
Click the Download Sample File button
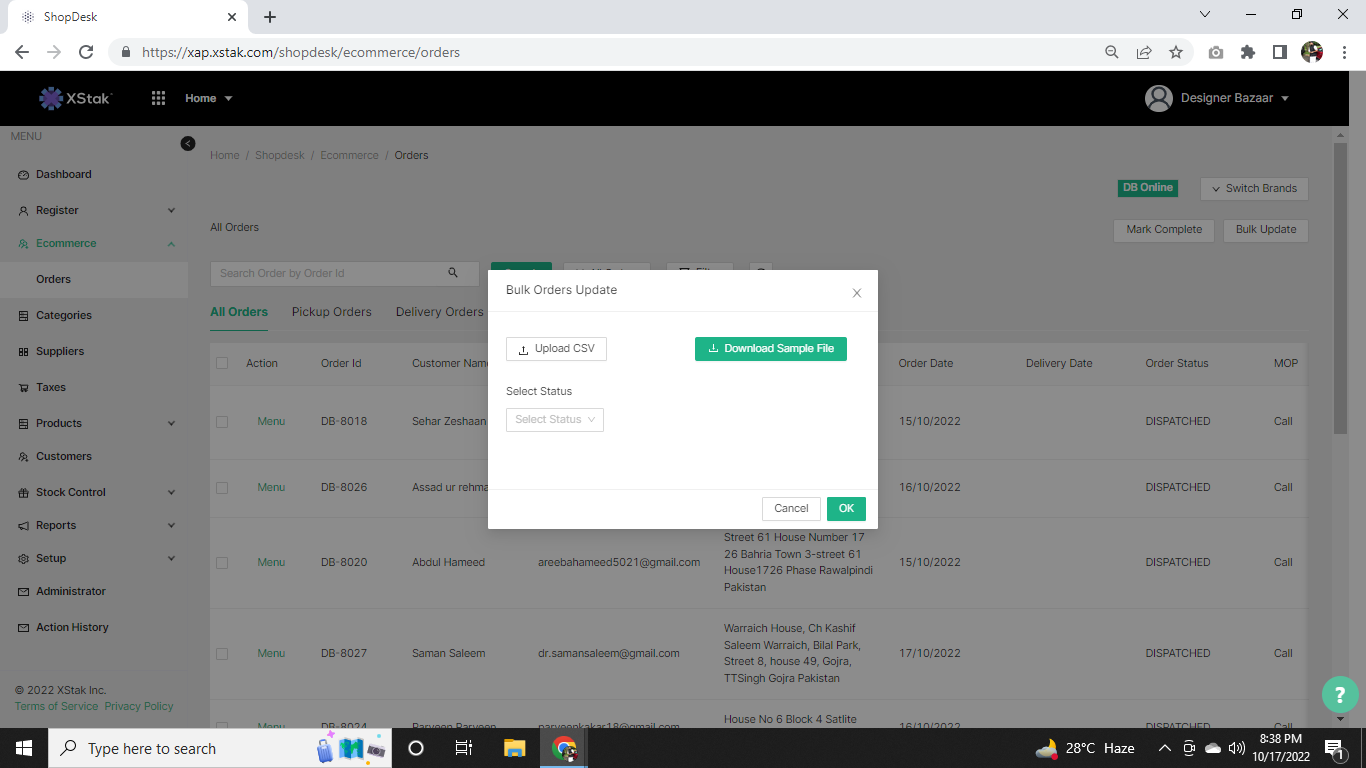(770, 349)
